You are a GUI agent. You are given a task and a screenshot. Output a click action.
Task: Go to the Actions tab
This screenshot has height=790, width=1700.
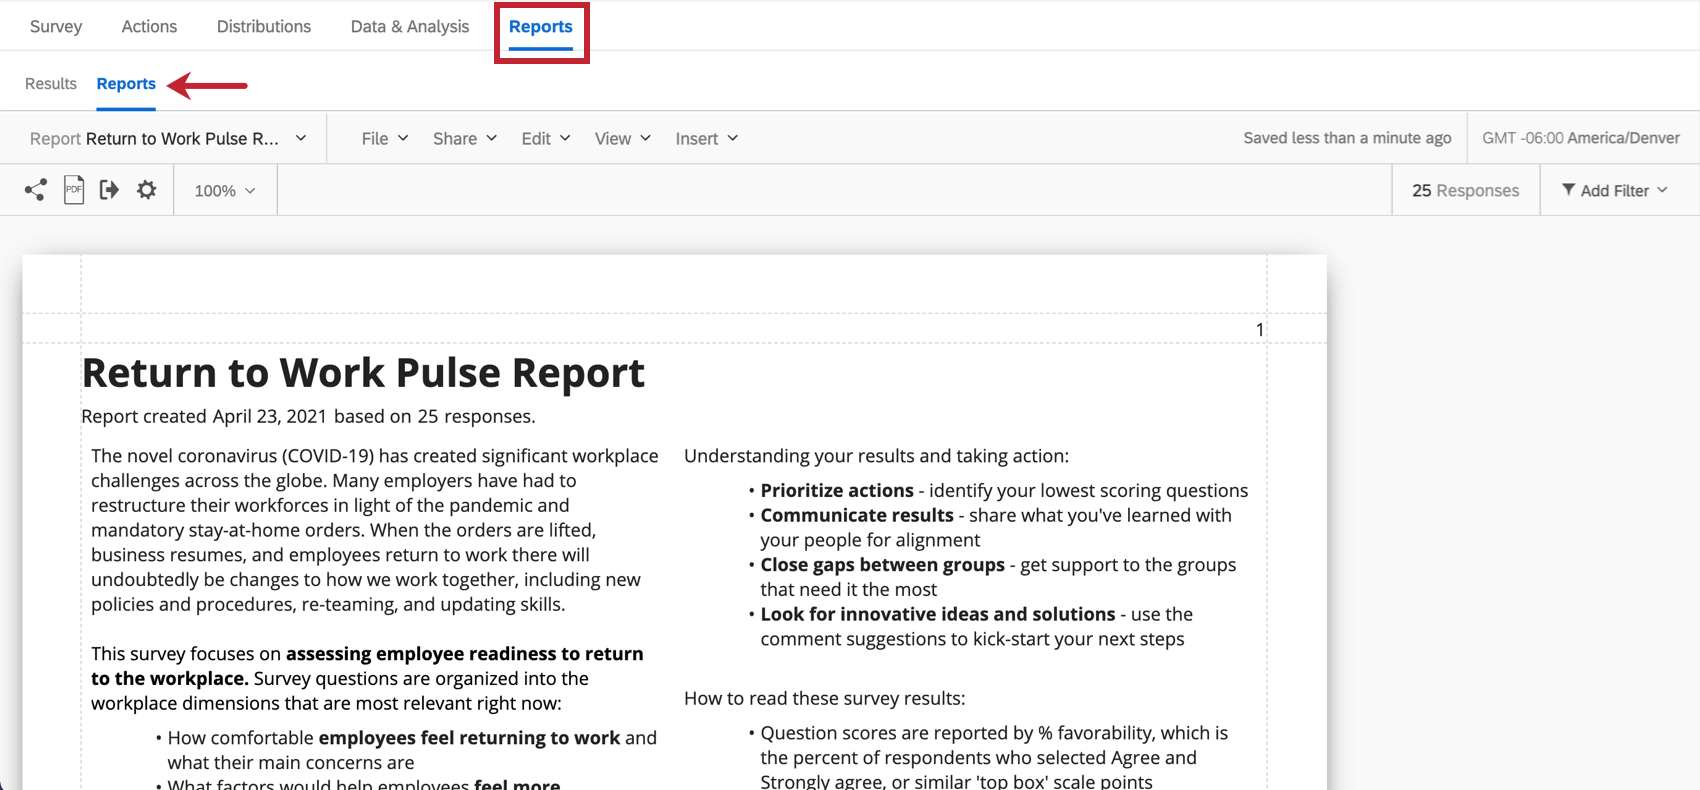(x=149, y=27)
